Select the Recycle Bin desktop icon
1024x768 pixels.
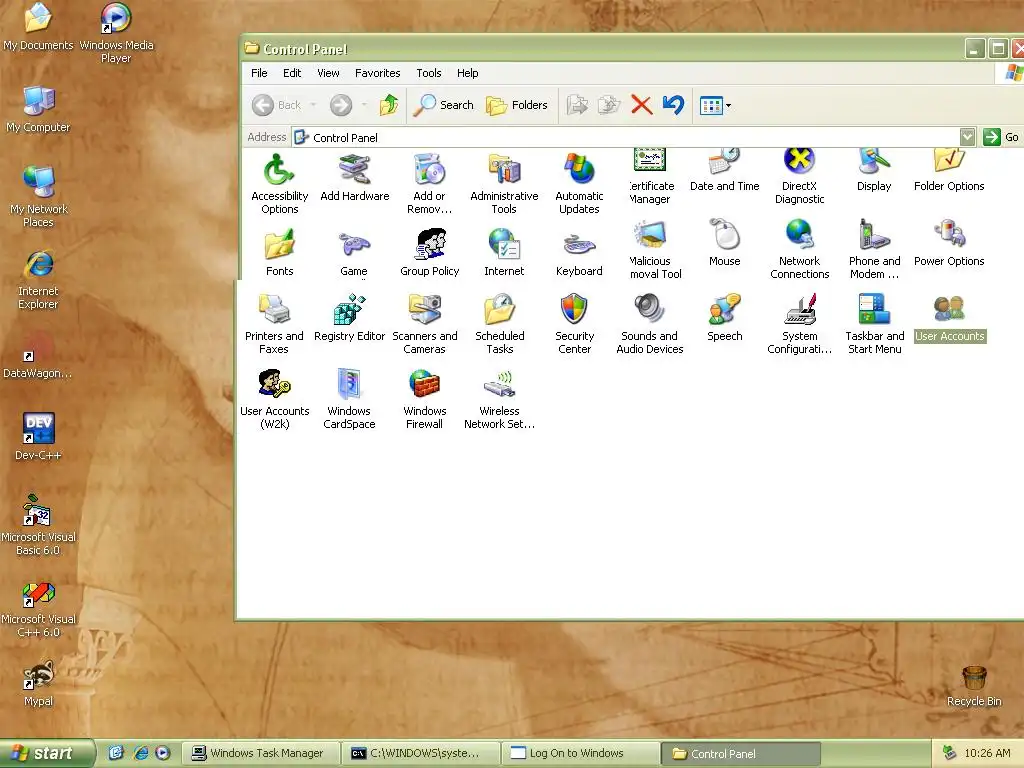974,686
